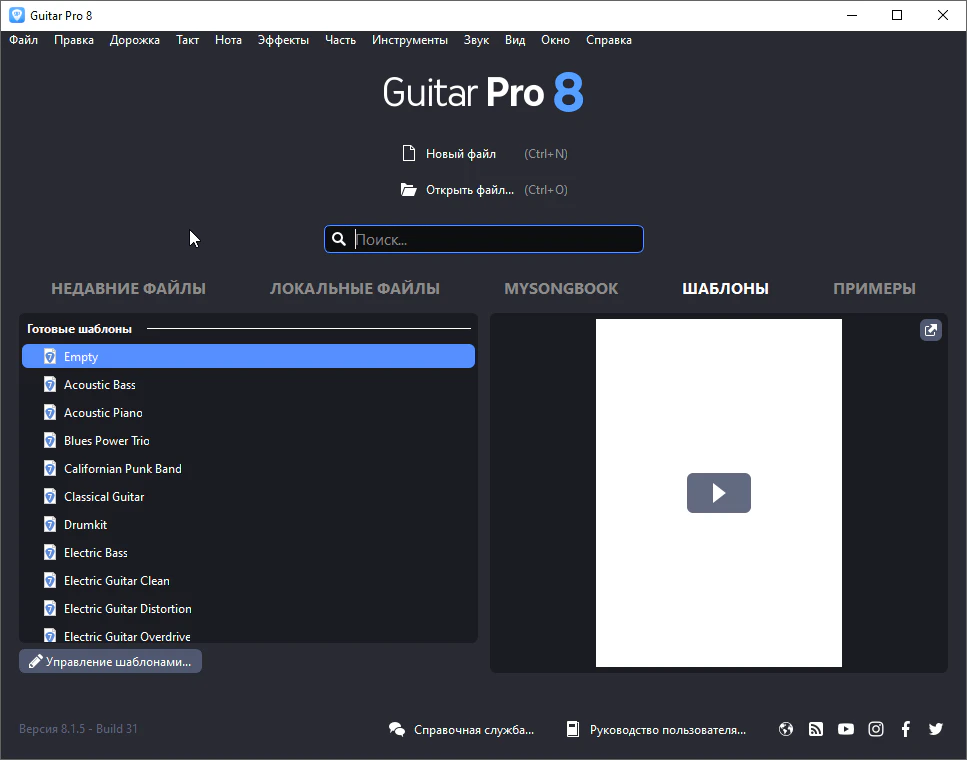This screenshot has height=760, width=967.
Task: Click the Facebook icon in footer
Action: point(906,729)
